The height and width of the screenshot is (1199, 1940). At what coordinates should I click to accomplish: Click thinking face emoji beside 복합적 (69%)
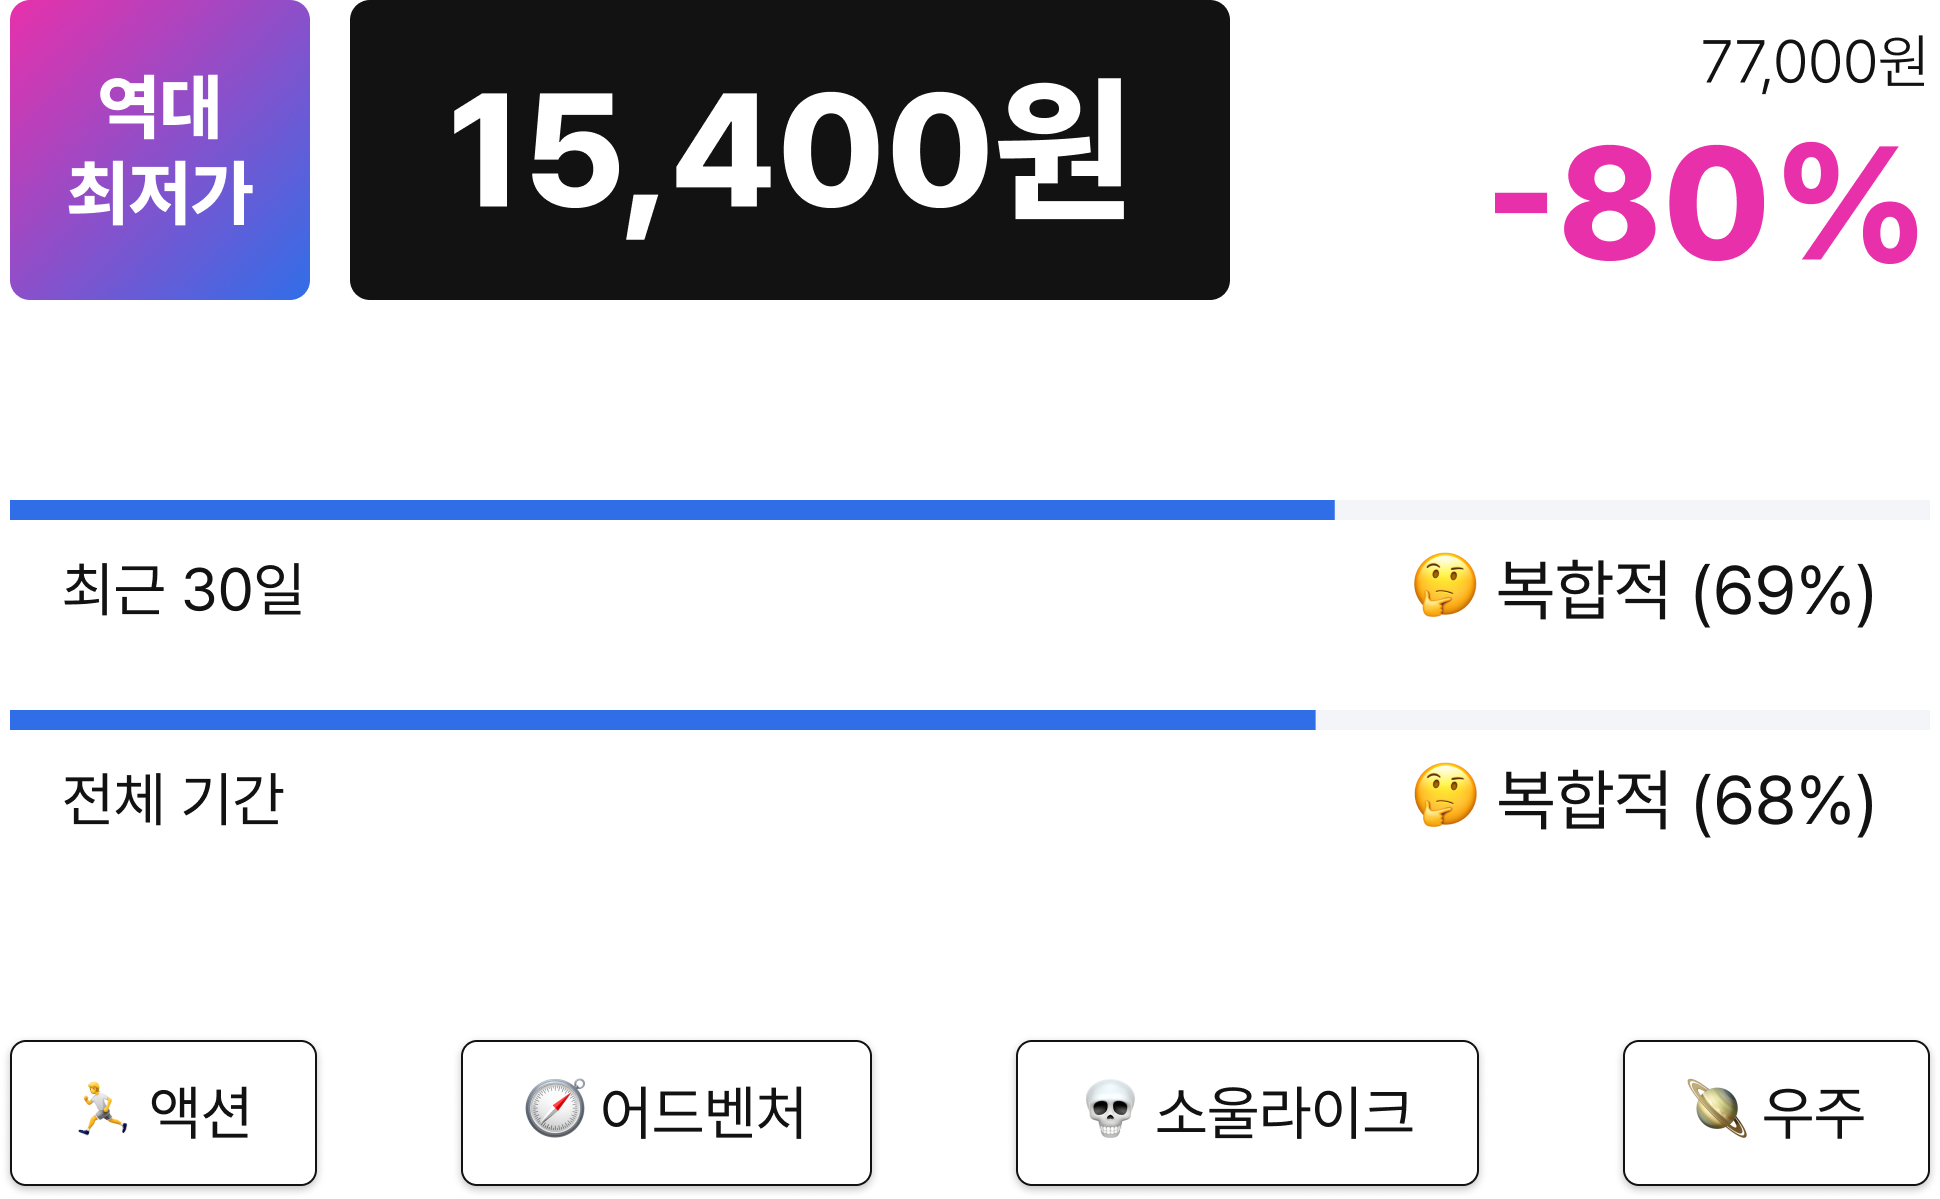pos(1445,585)
